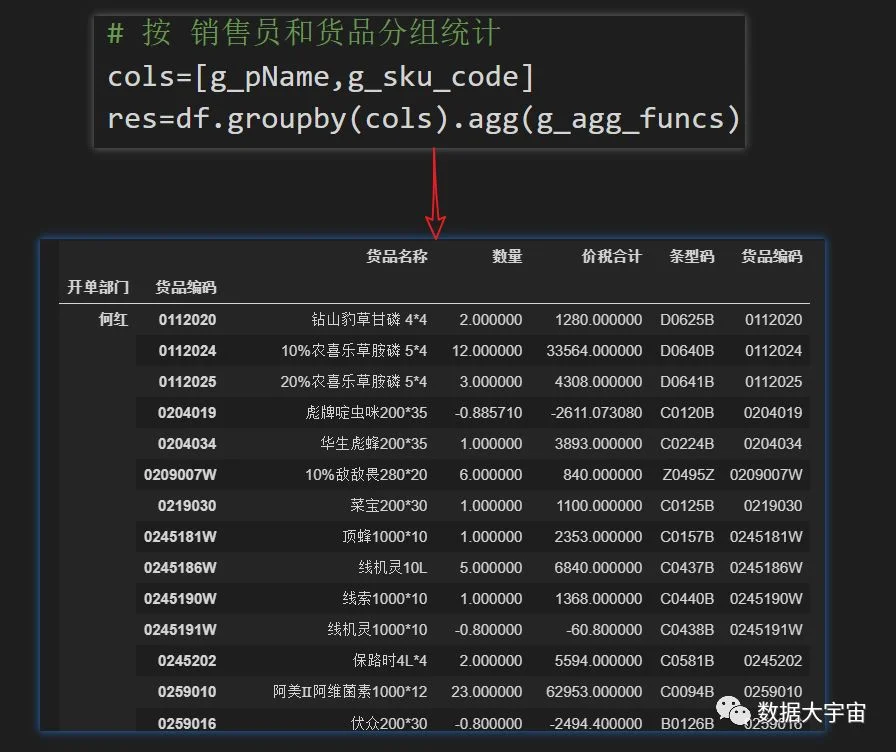This screenshot has height=752, width=896.
Task: Click the barcode 'D0640B'
Action: tap(687, 350)
